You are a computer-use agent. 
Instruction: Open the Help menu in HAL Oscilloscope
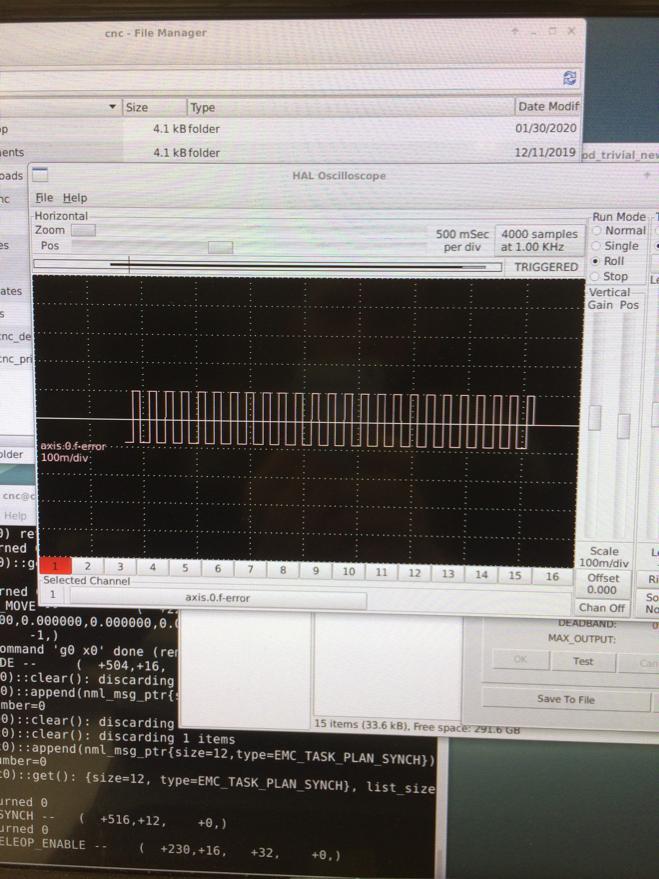click(75, 198)
